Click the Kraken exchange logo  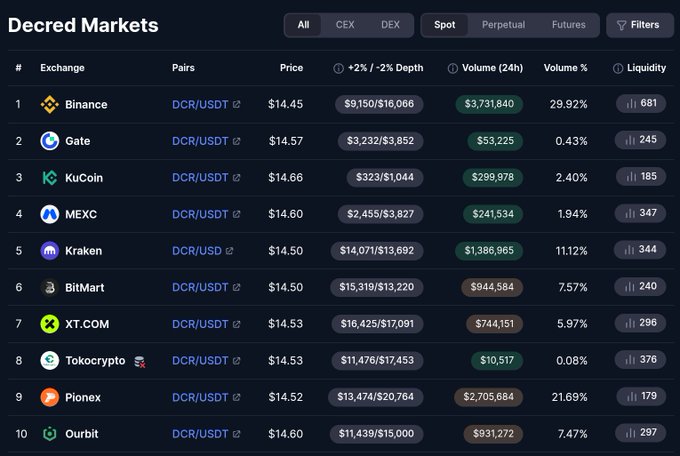pos(49,251)
